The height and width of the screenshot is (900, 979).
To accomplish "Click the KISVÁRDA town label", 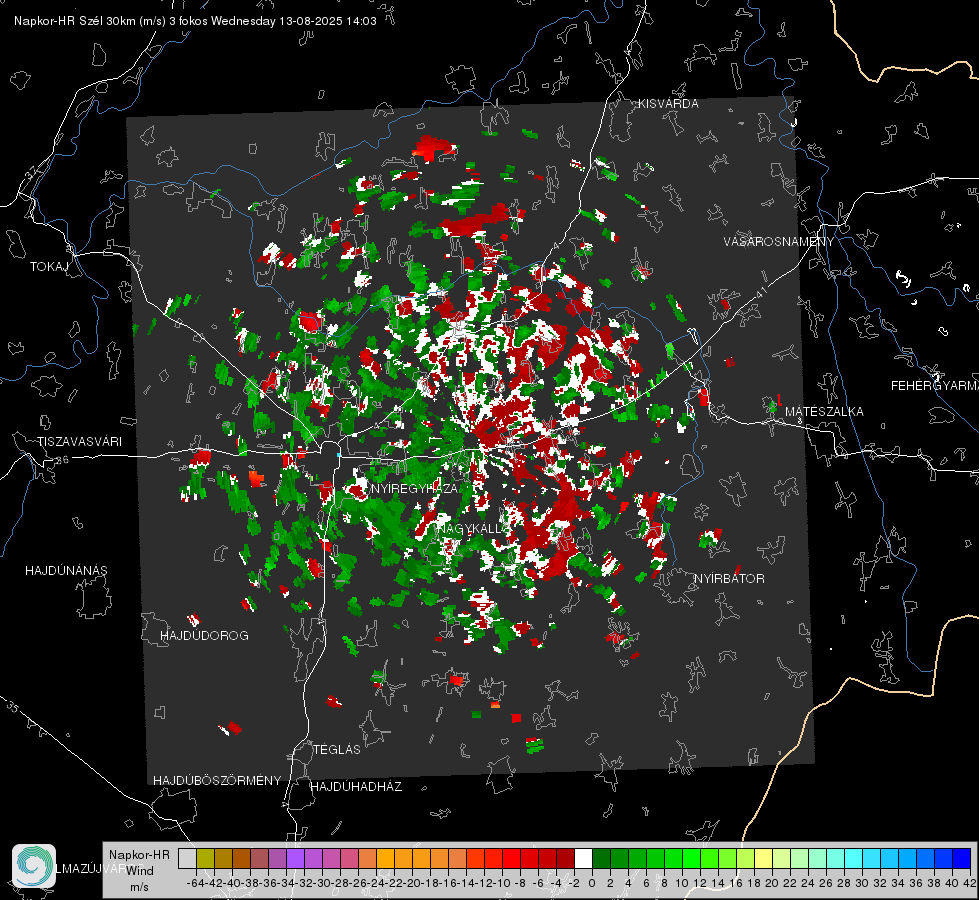I will click(x=668, y=104).
